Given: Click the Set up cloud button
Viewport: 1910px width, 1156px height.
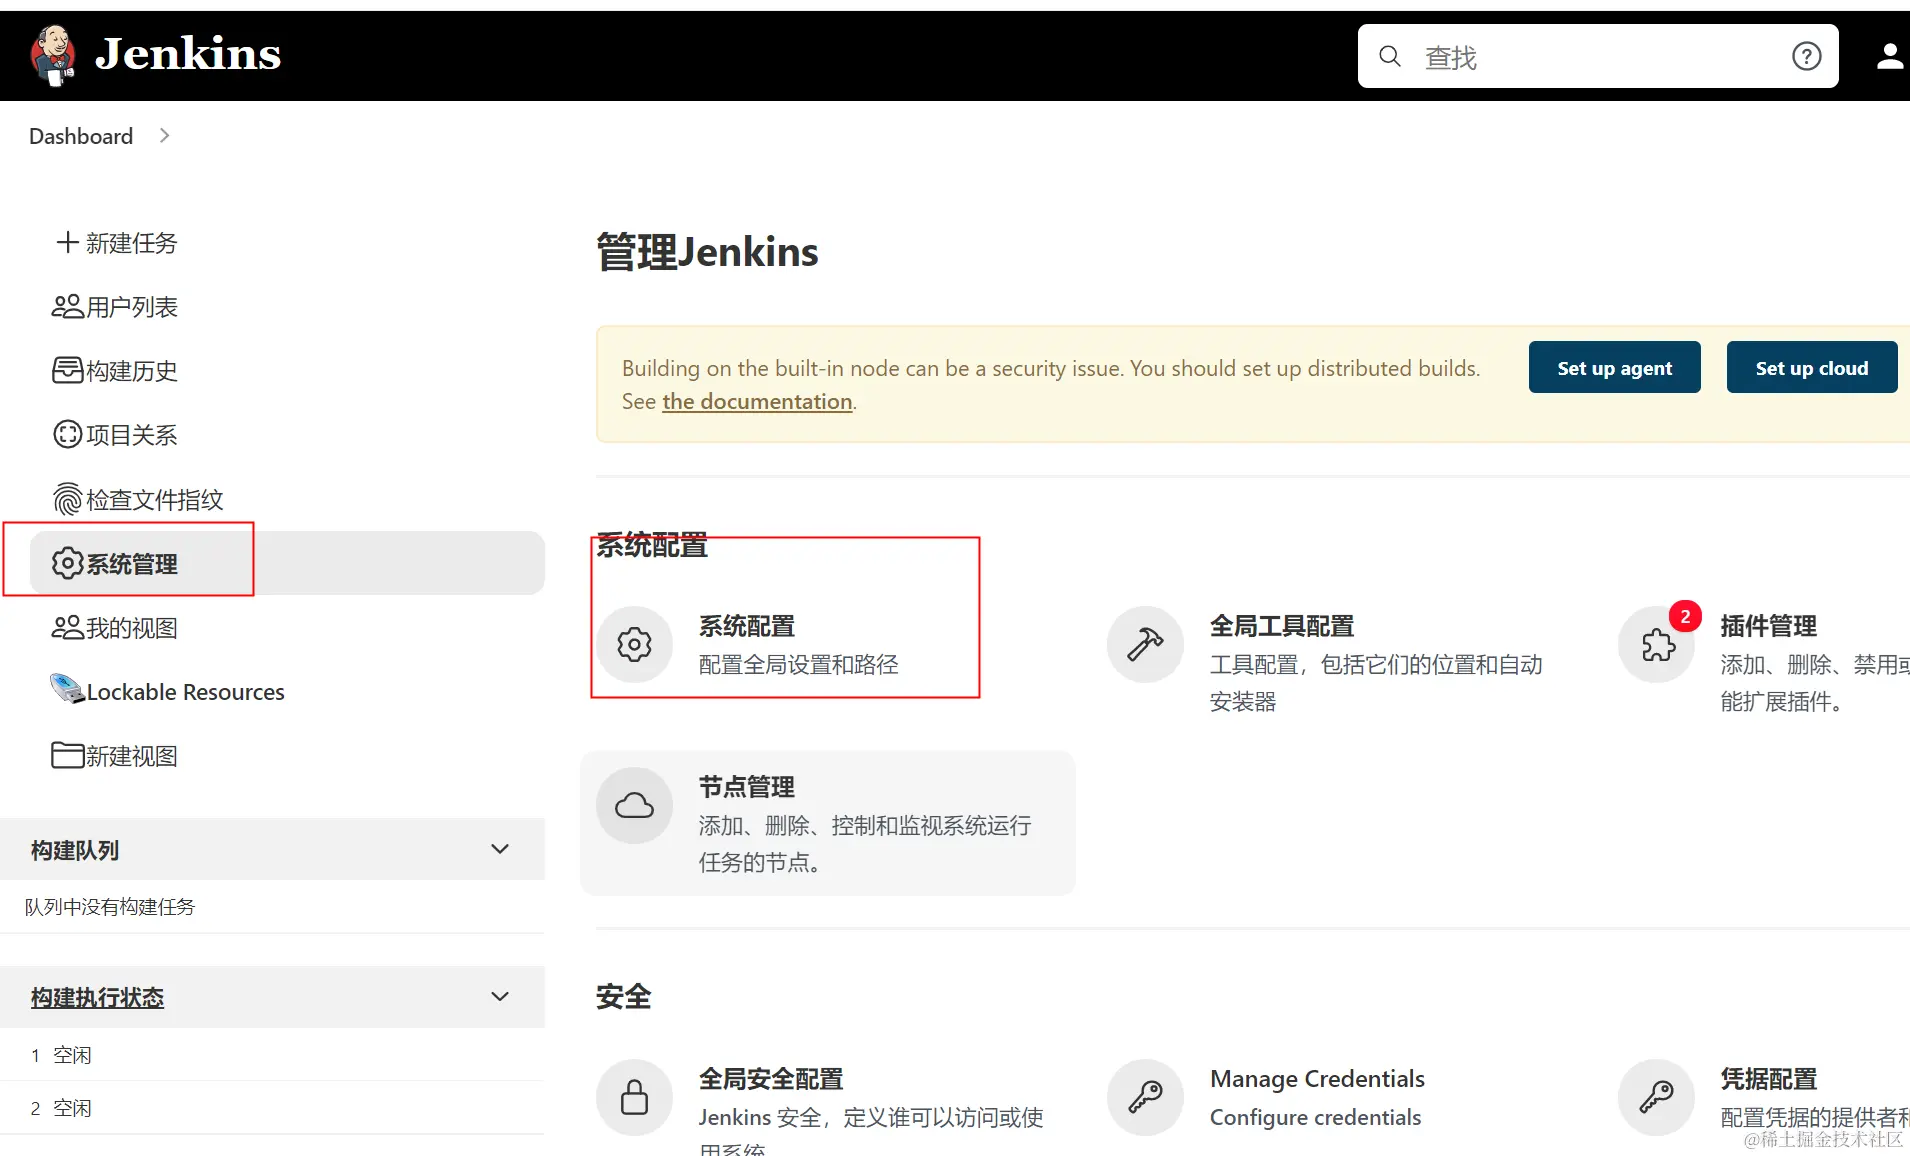Looking at the screenshot, I should [x=1811, y=367].
